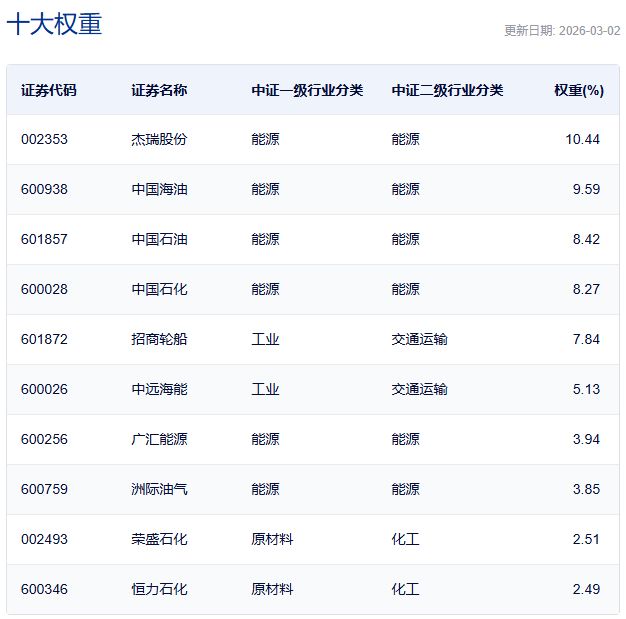Click stock code 600938
Viewport: 626px width, 619px height.
(44, 190)
